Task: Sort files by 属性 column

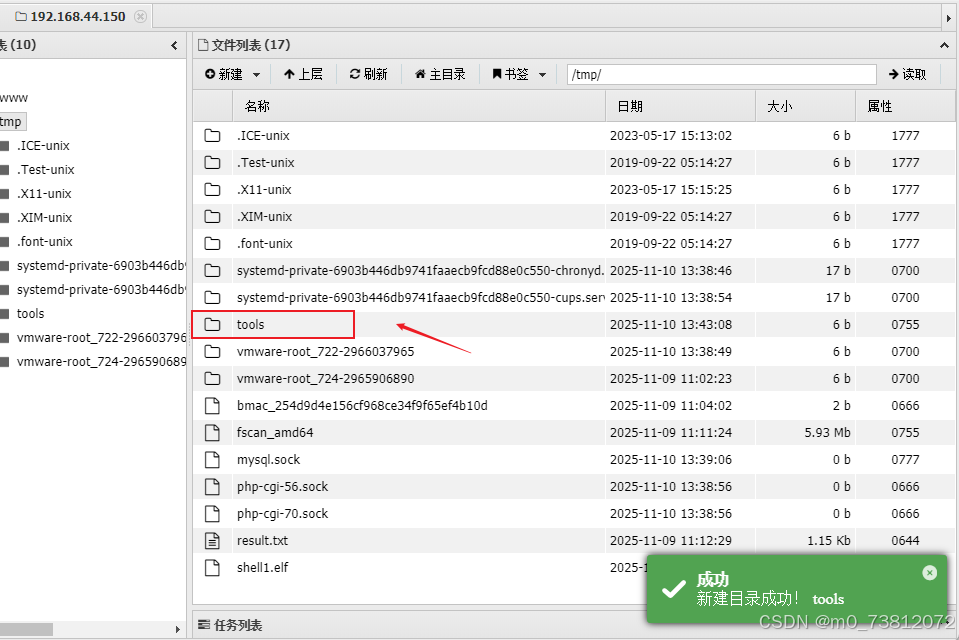Action: [x=905, y=106]
